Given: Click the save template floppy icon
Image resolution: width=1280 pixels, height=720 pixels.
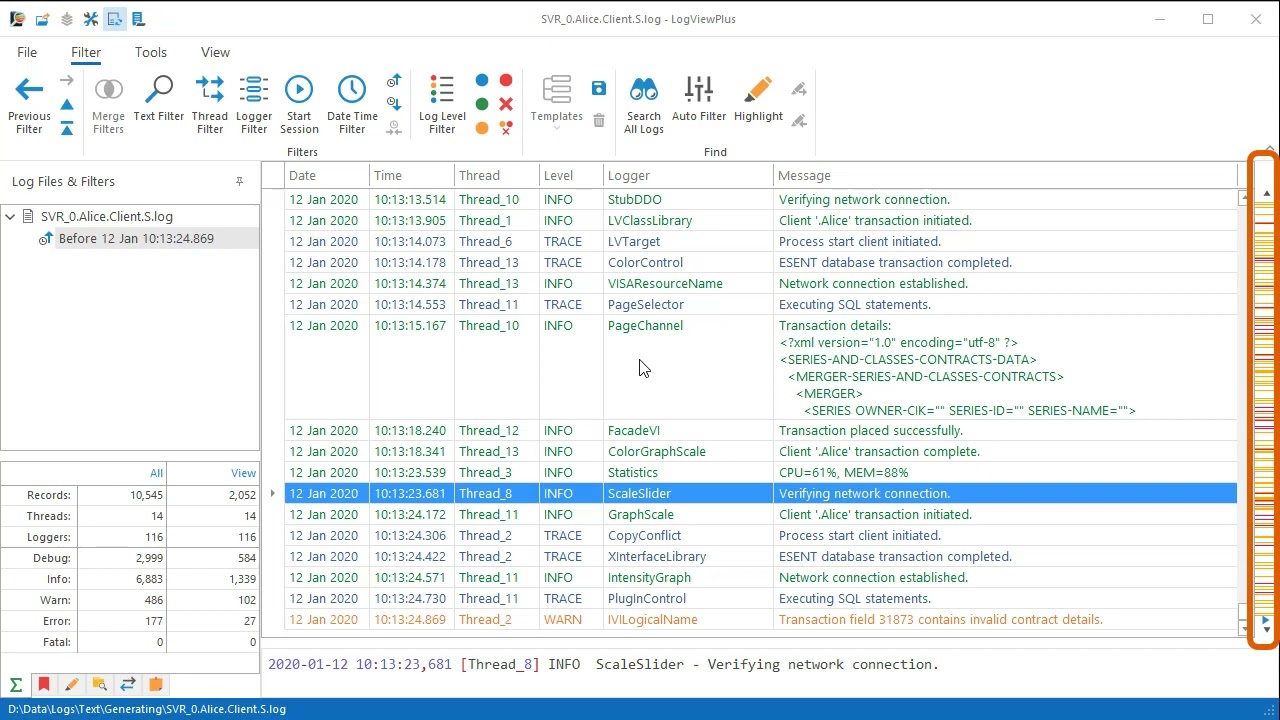Looking at the screenshot, I should coord(599,88).
